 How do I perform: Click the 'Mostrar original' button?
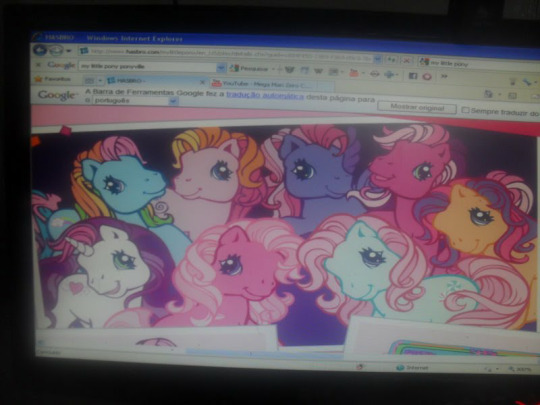[417, 107]
